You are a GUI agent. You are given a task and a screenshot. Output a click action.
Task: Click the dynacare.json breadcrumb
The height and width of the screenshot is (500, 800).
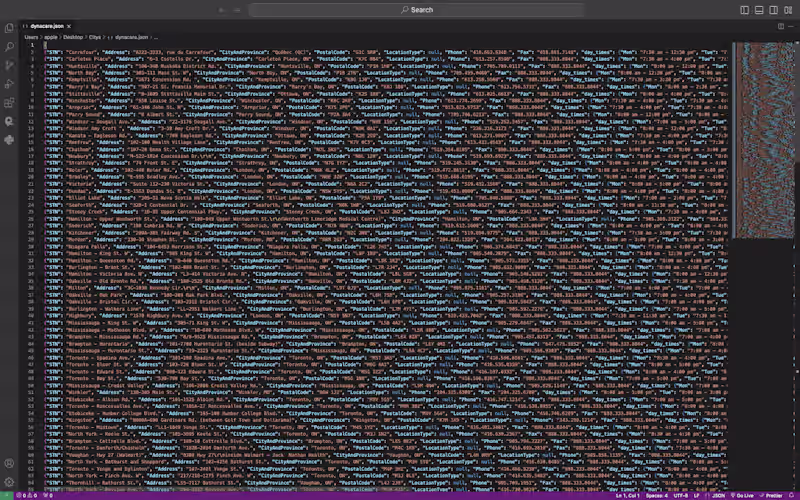(x=131, y=37)
